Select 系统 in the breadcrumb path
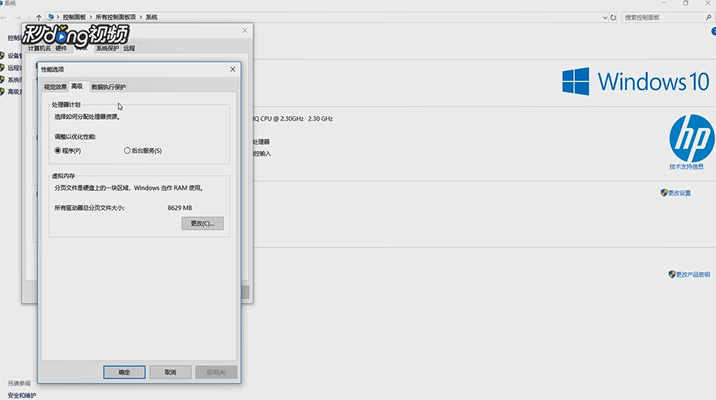This screenshot has height=400, width=716. 151,17
